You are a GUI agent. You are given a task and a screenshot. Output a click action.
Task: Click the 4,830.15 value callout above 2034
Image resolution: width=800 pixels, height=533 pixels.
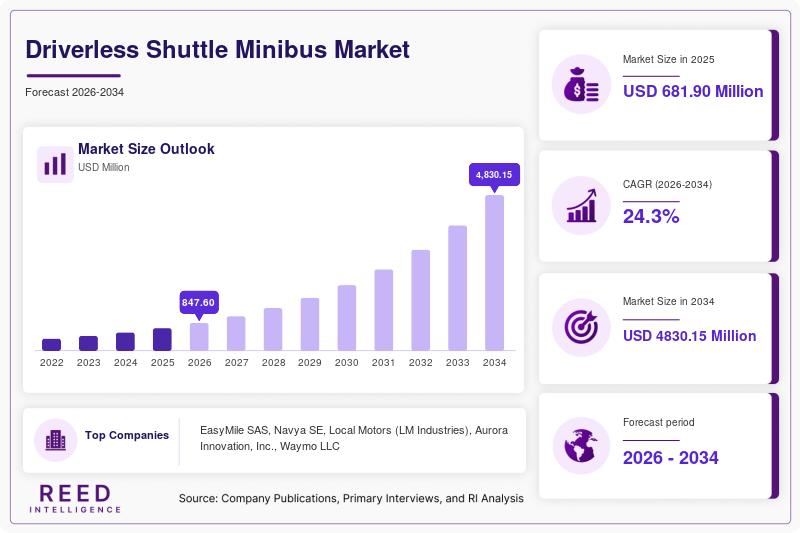coord(494,174)
